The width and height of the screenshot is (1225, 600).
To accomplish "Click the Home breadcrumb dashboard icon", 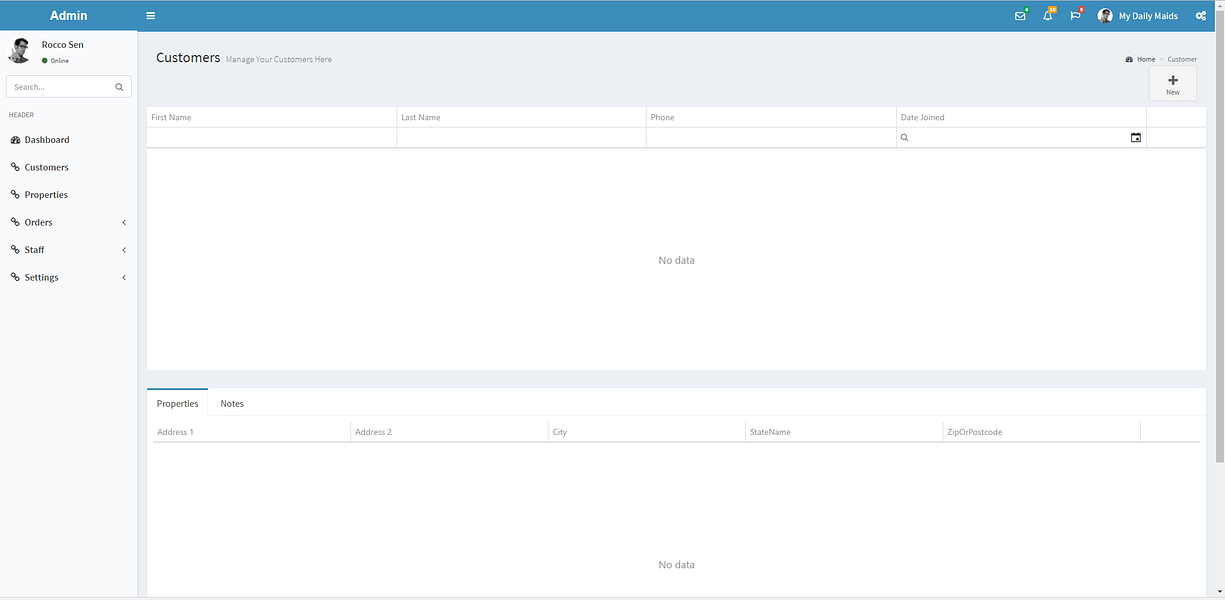I will coord(1129,60).
